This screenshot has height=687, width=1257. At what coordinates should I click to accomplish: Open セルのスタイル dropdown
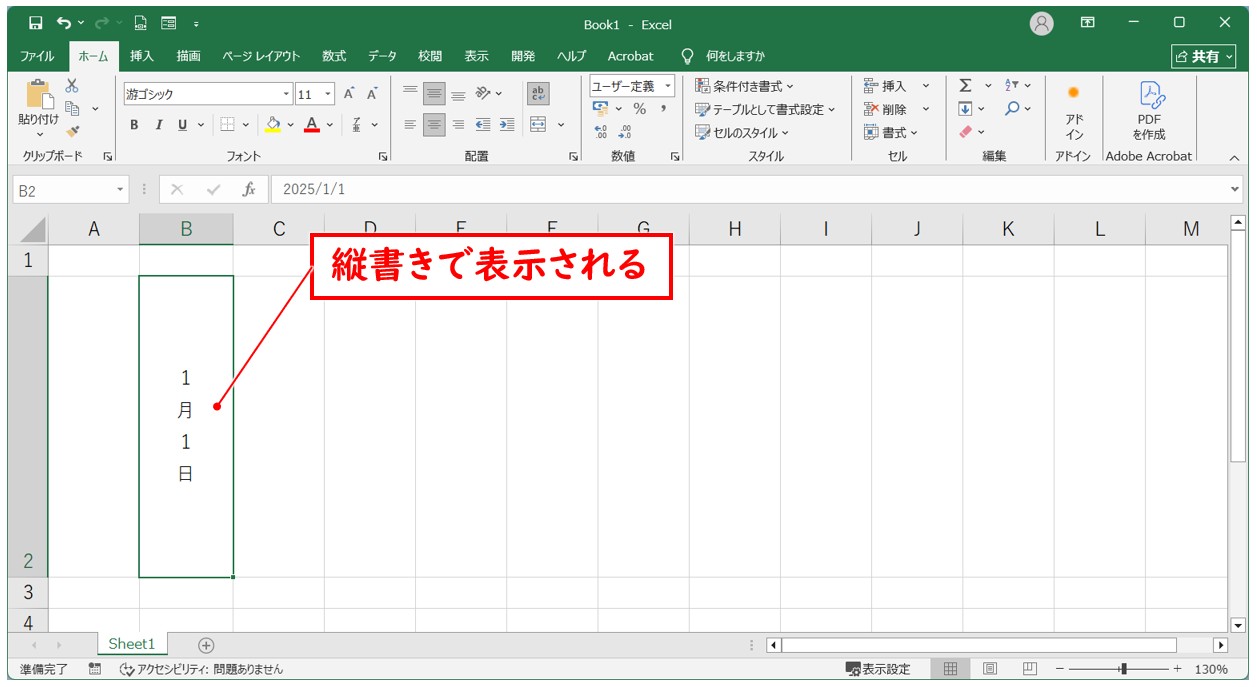click(742, 132)
